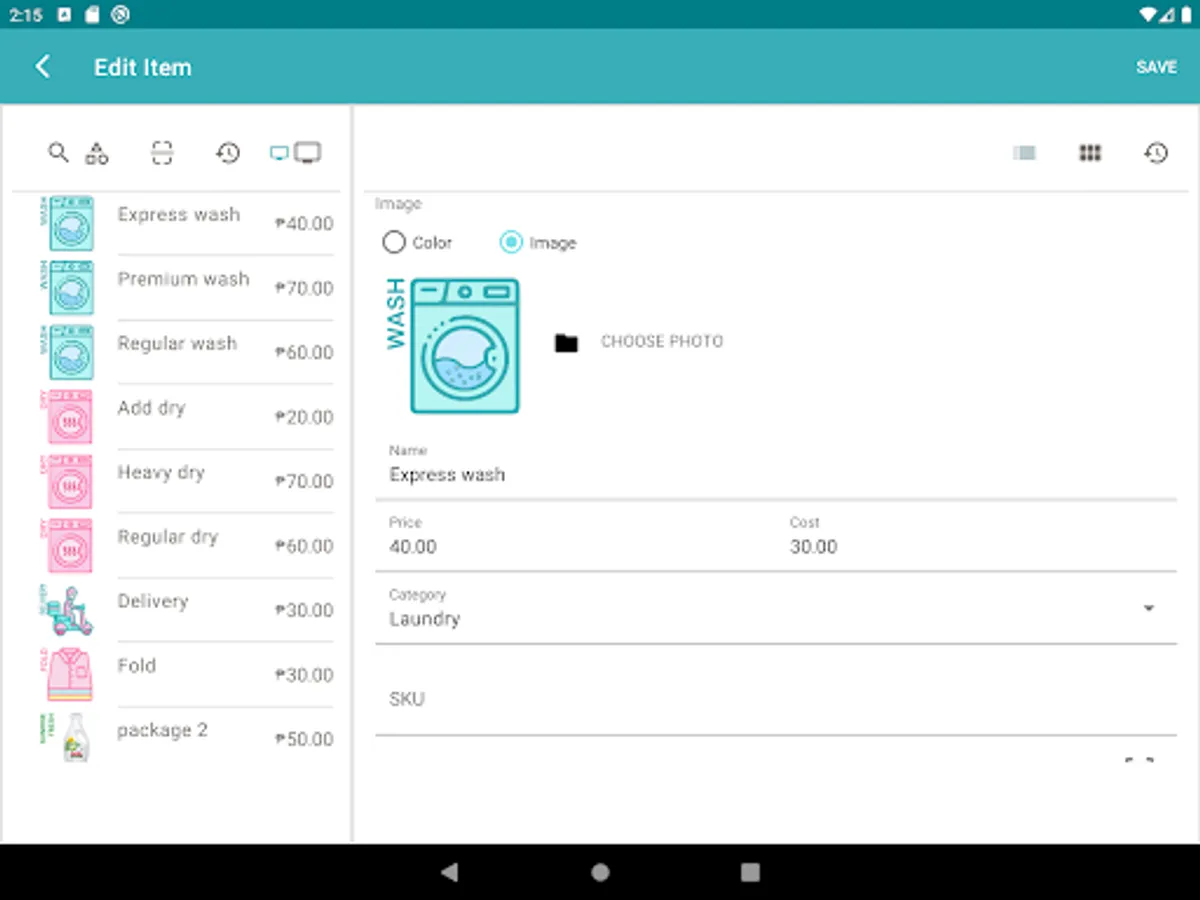Switch to small display layout icon
Screen dimensions: 1200x900
[x=279, y=153]
